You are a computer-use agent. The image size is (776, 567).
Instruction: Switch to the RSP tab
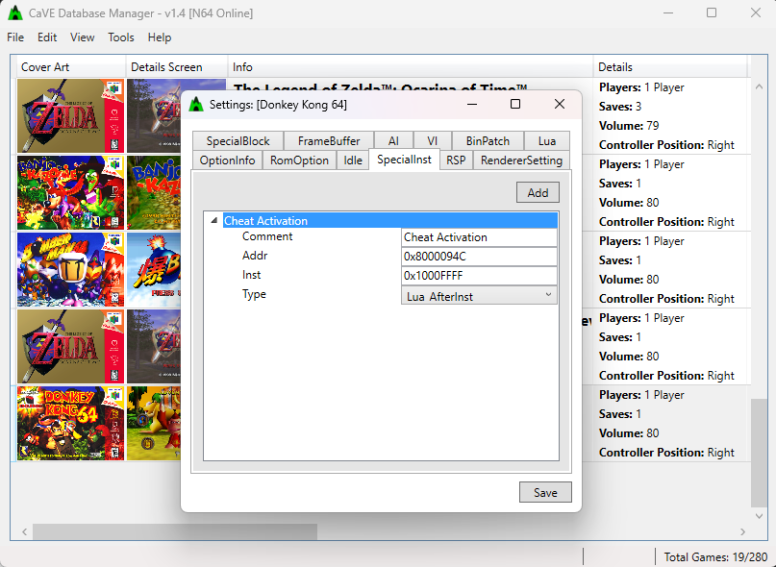[456, 160]
